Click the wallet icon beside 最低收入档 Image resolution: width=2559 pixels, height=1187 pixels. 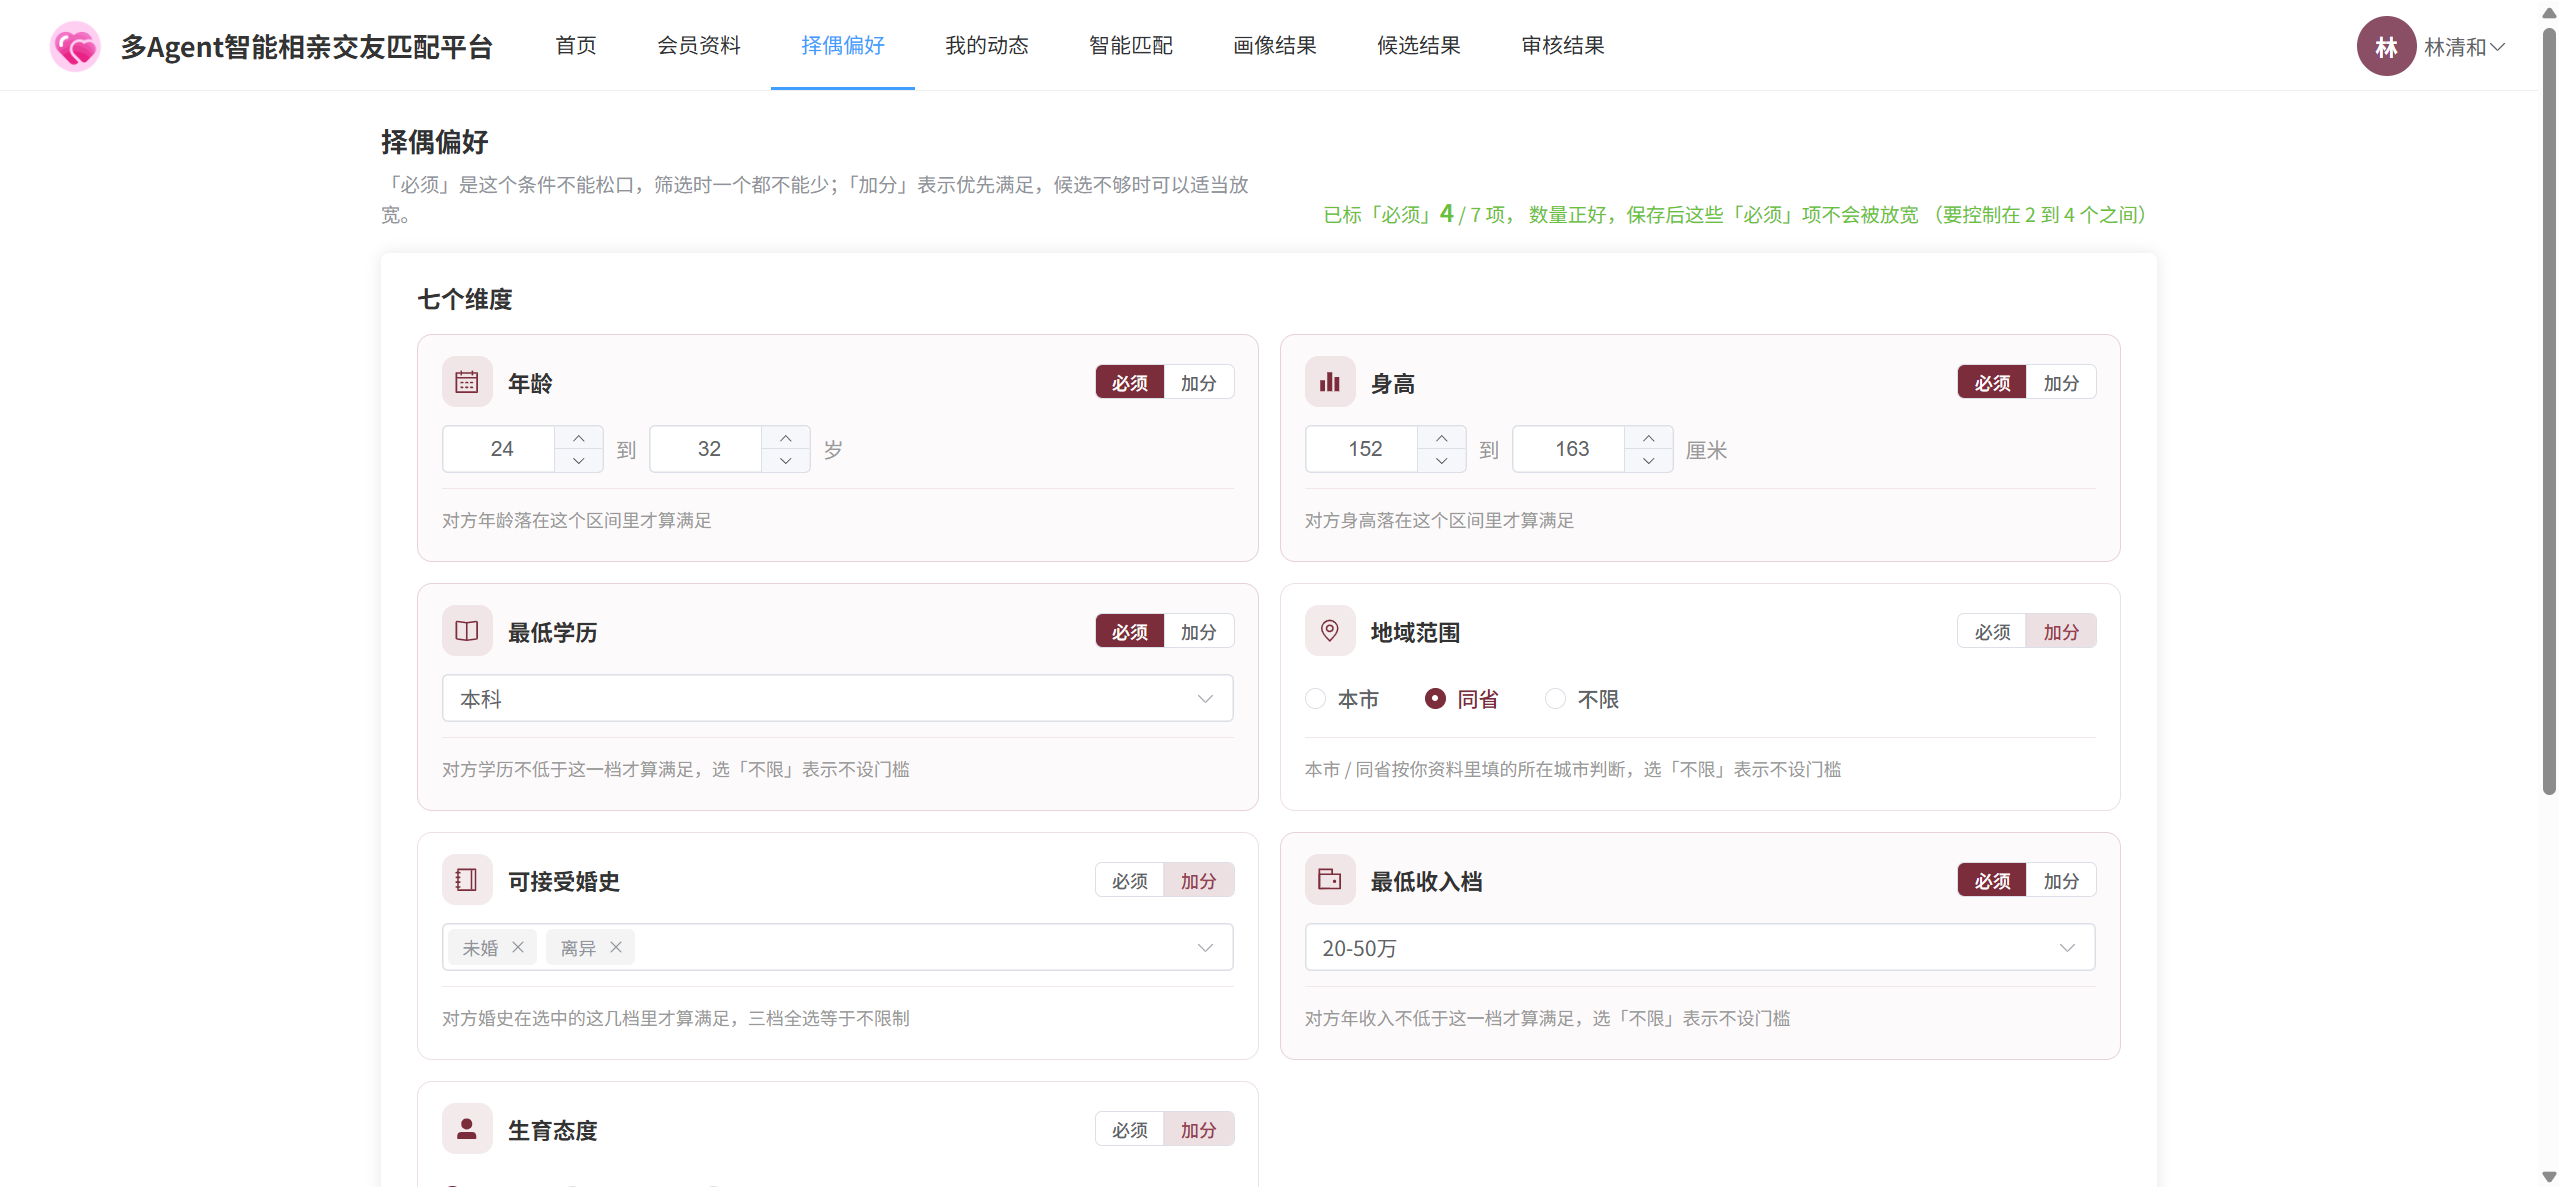(x=1329, y=880)
